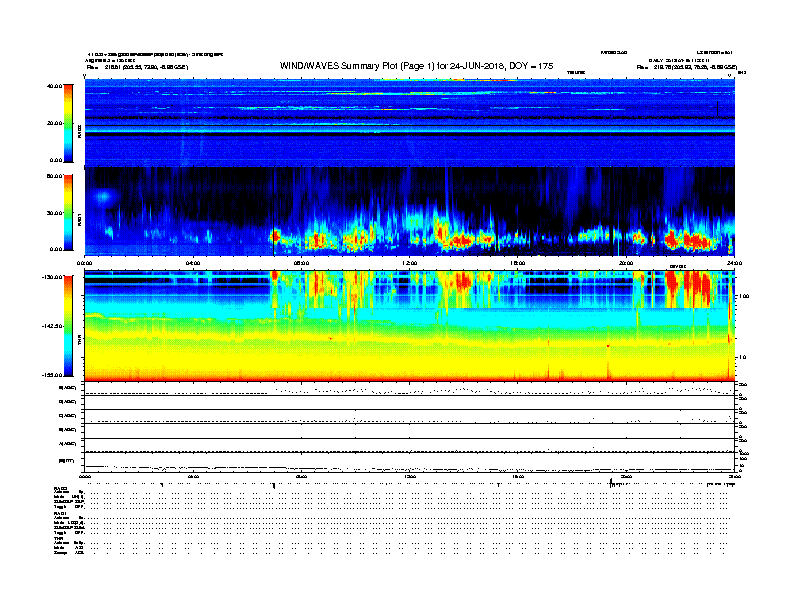
Task: Click the 100 tick on TNR right axis
Action: [744, 296]
